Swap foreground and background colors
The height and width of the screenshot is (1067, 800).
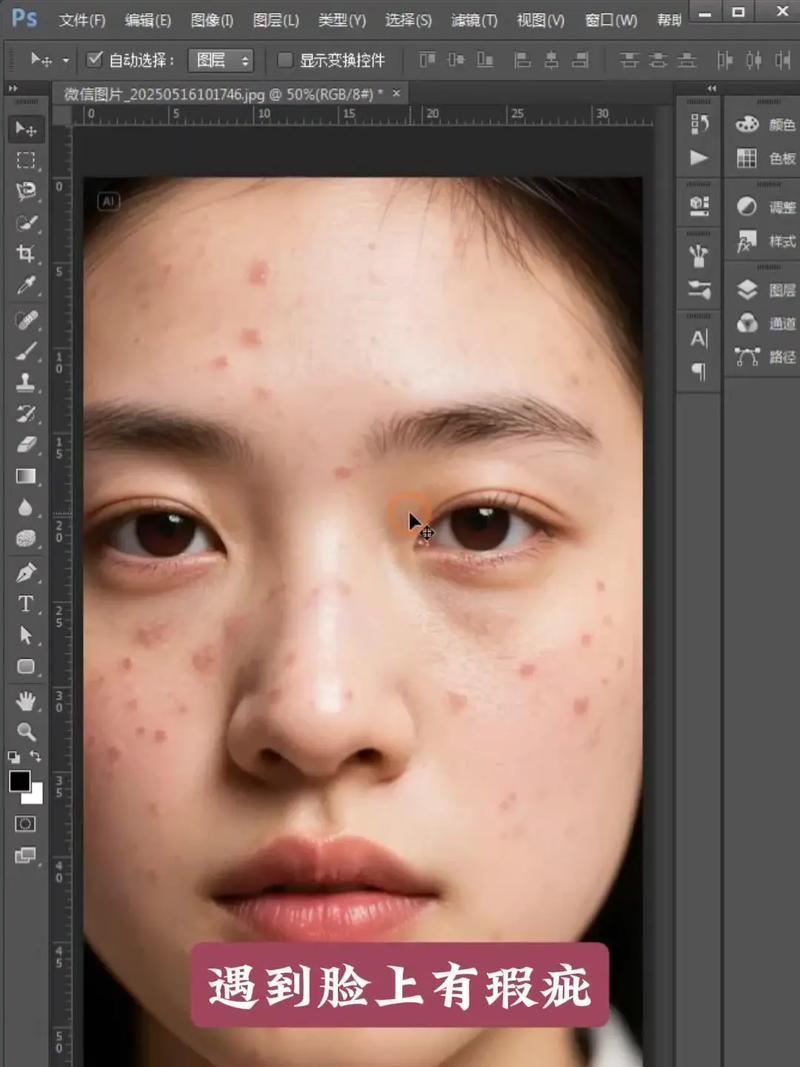[x=35, y=756]
